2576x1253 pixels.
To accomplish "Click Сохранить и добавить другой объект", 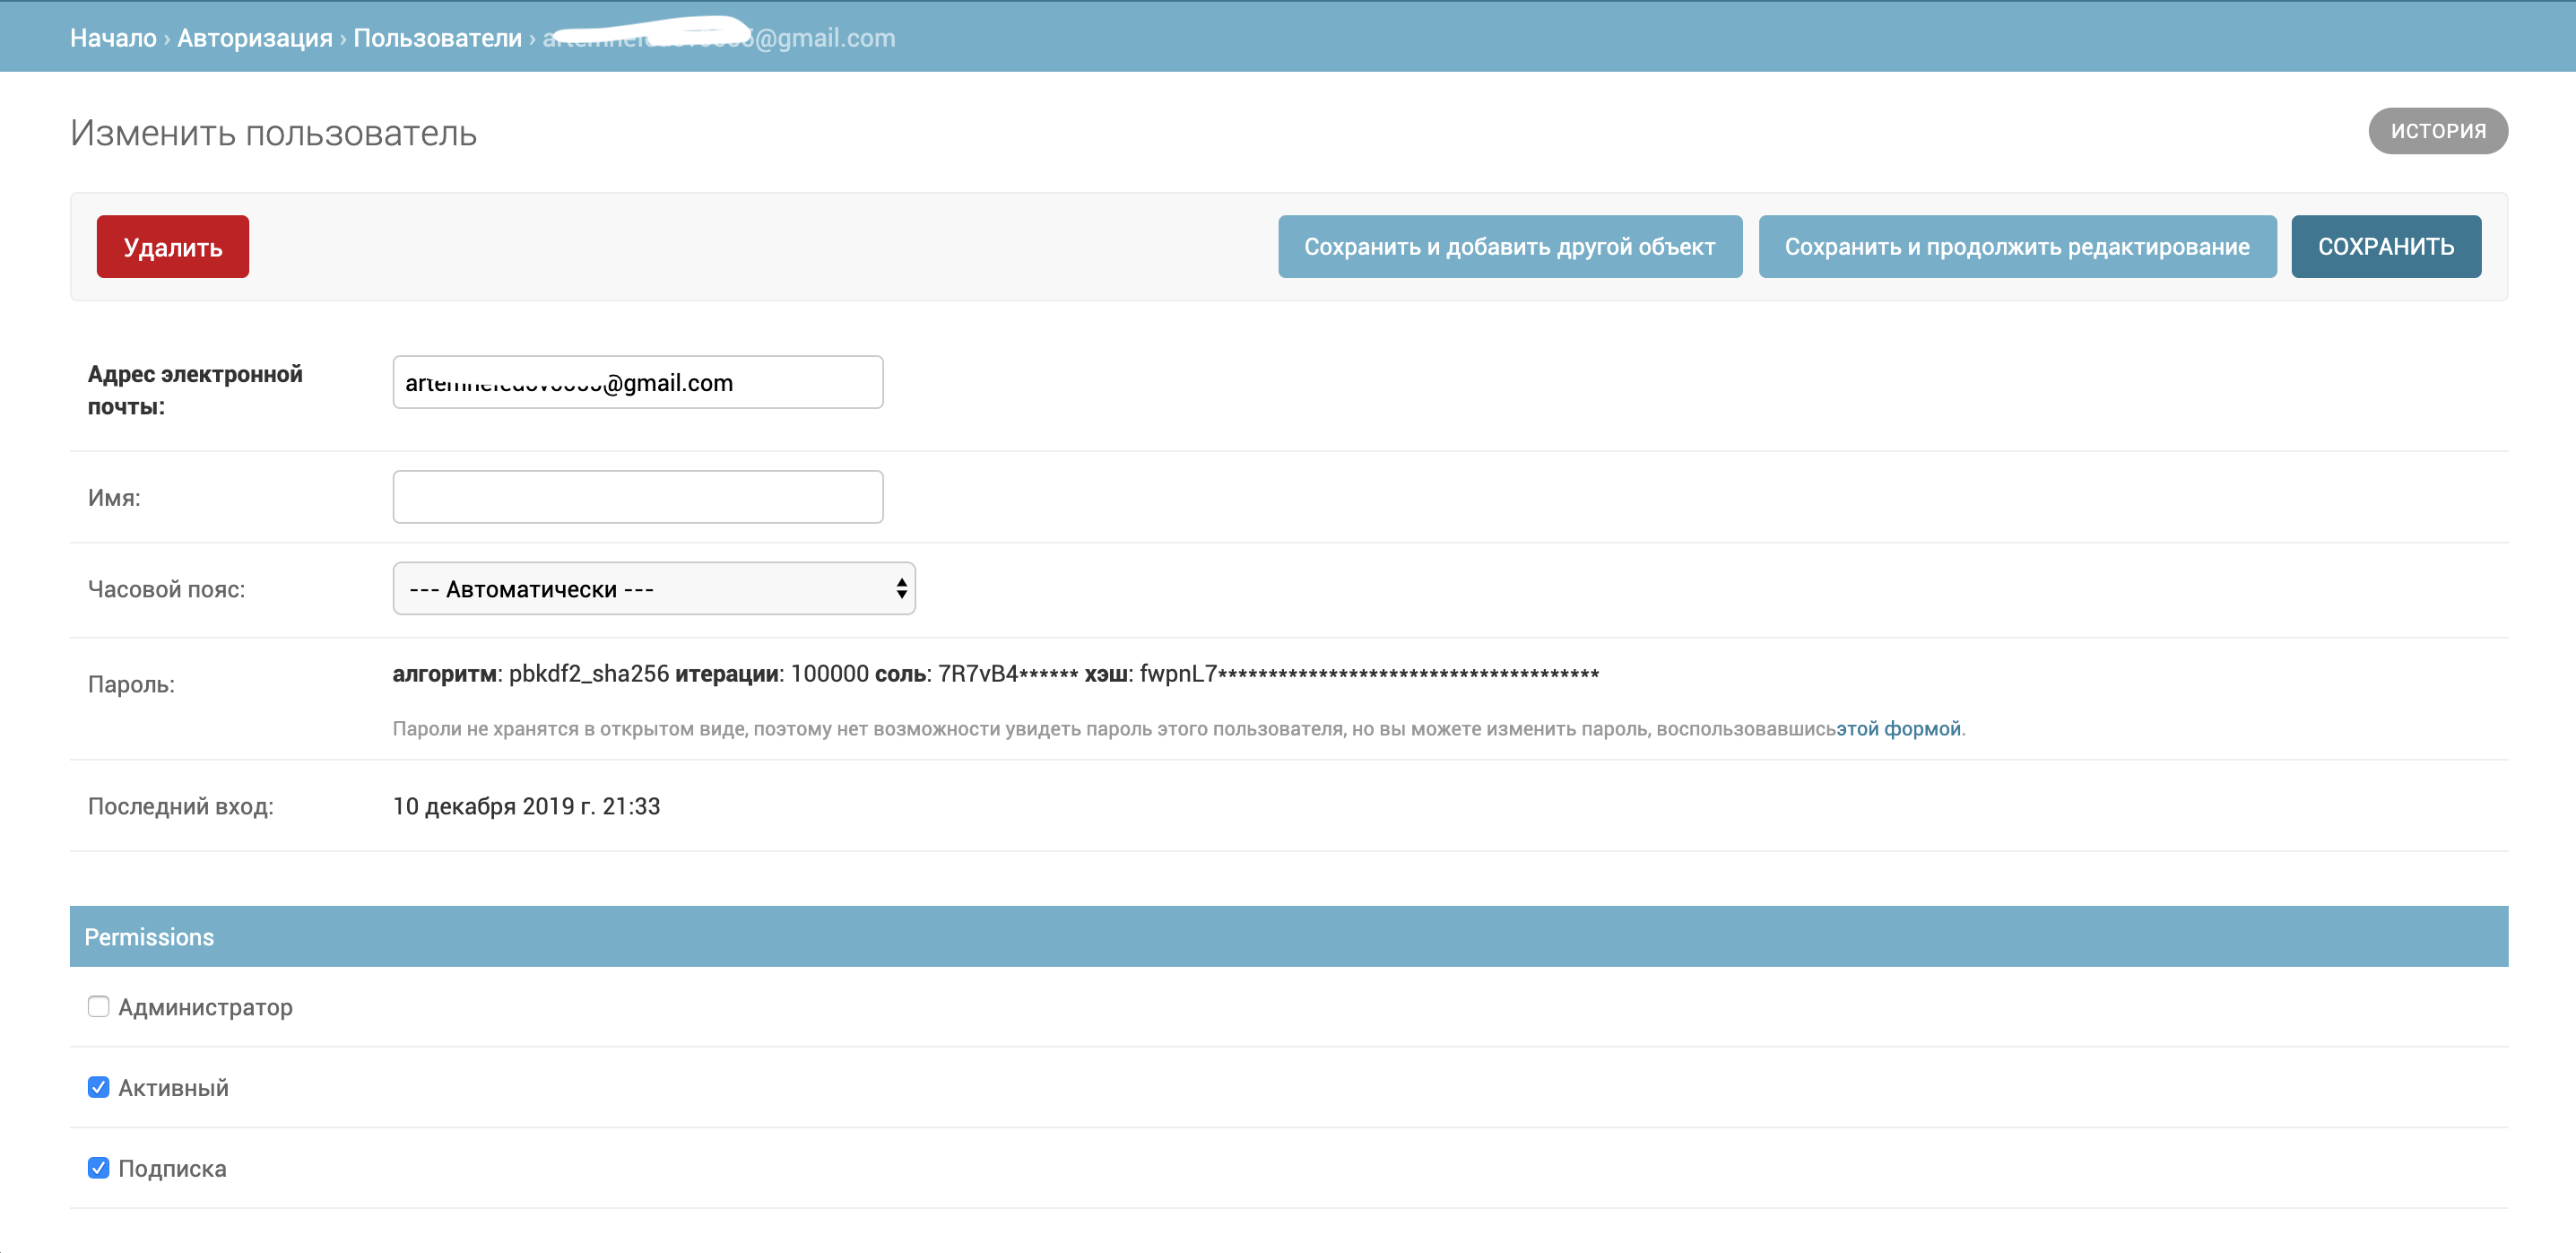I will click(x=1508, y=247).
